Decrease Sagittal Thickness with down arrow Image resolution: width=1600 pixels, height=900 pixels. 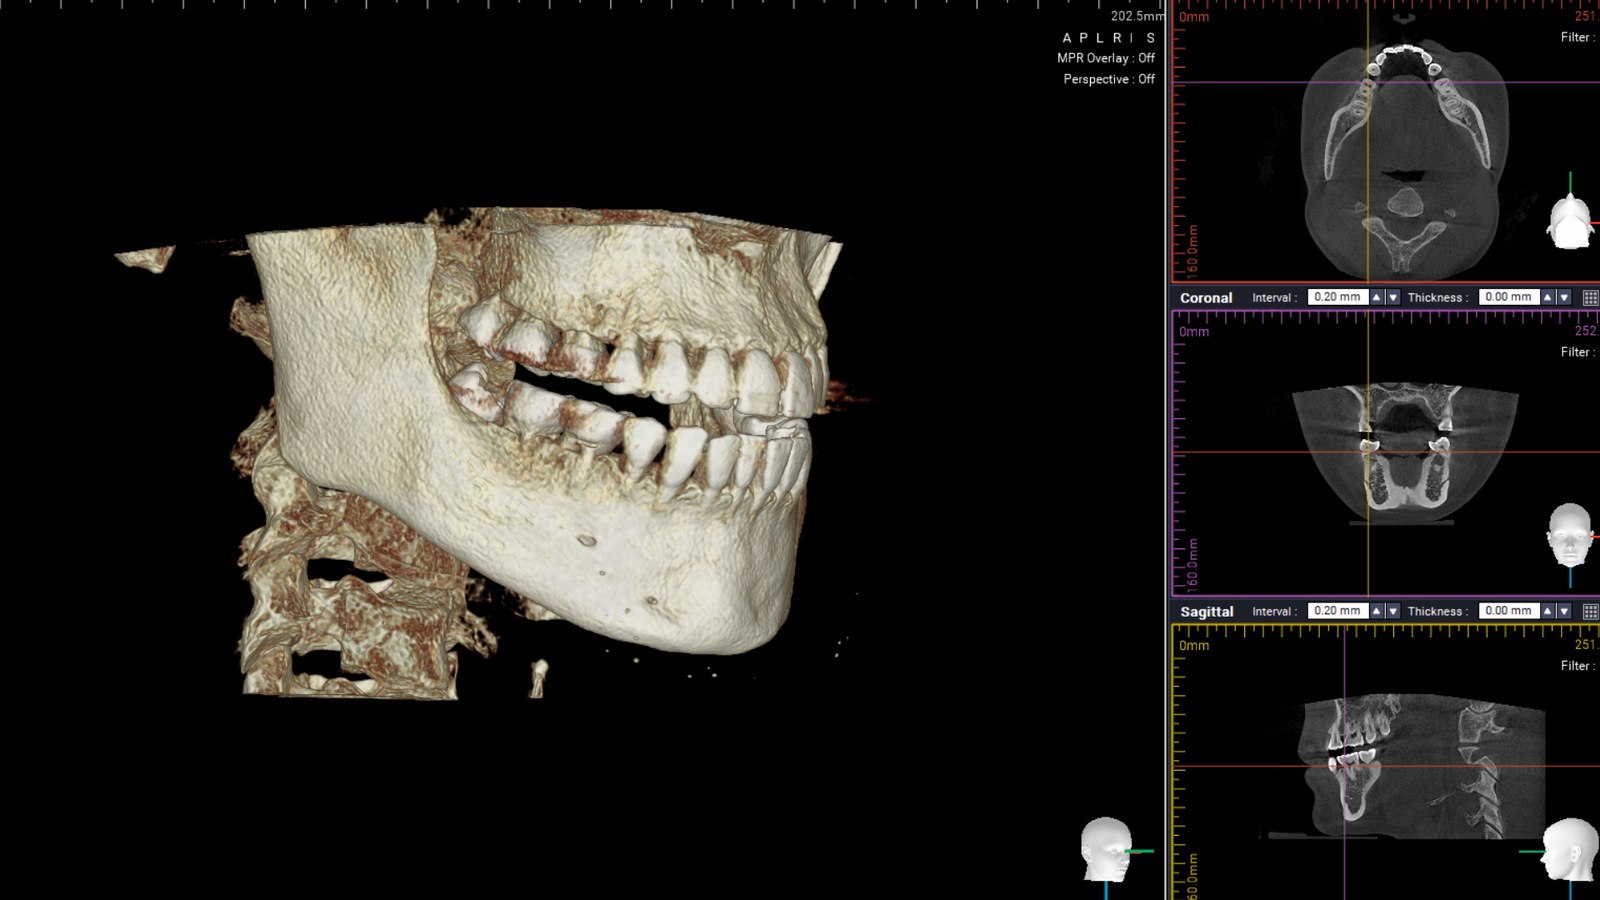tap(1564, 611)
